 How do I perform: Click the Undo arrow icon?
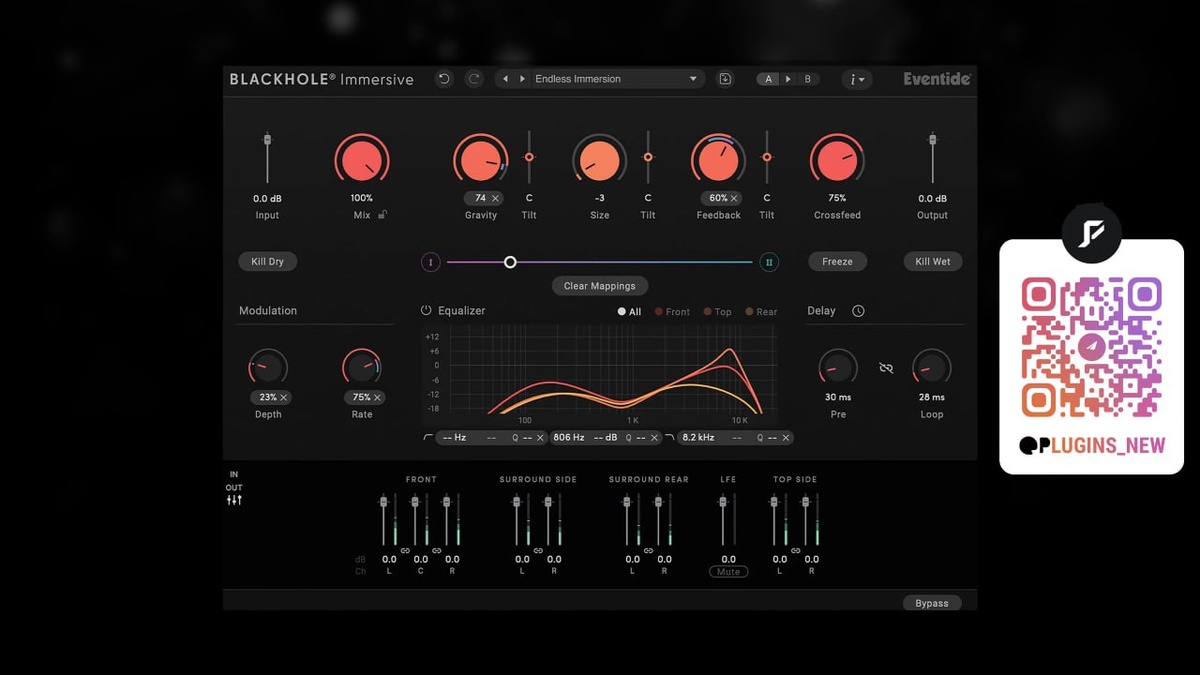(445, 79)
